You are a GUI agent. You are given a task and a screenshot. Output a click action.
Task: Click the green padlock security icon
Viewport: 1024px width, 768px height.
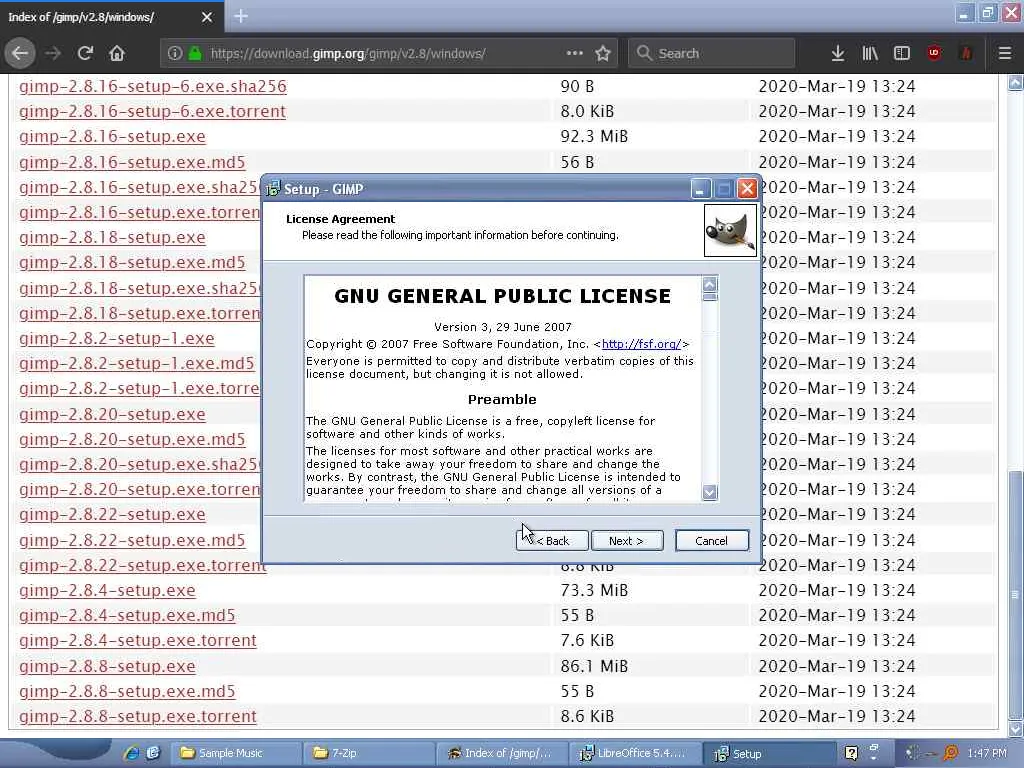coord(195,54)
